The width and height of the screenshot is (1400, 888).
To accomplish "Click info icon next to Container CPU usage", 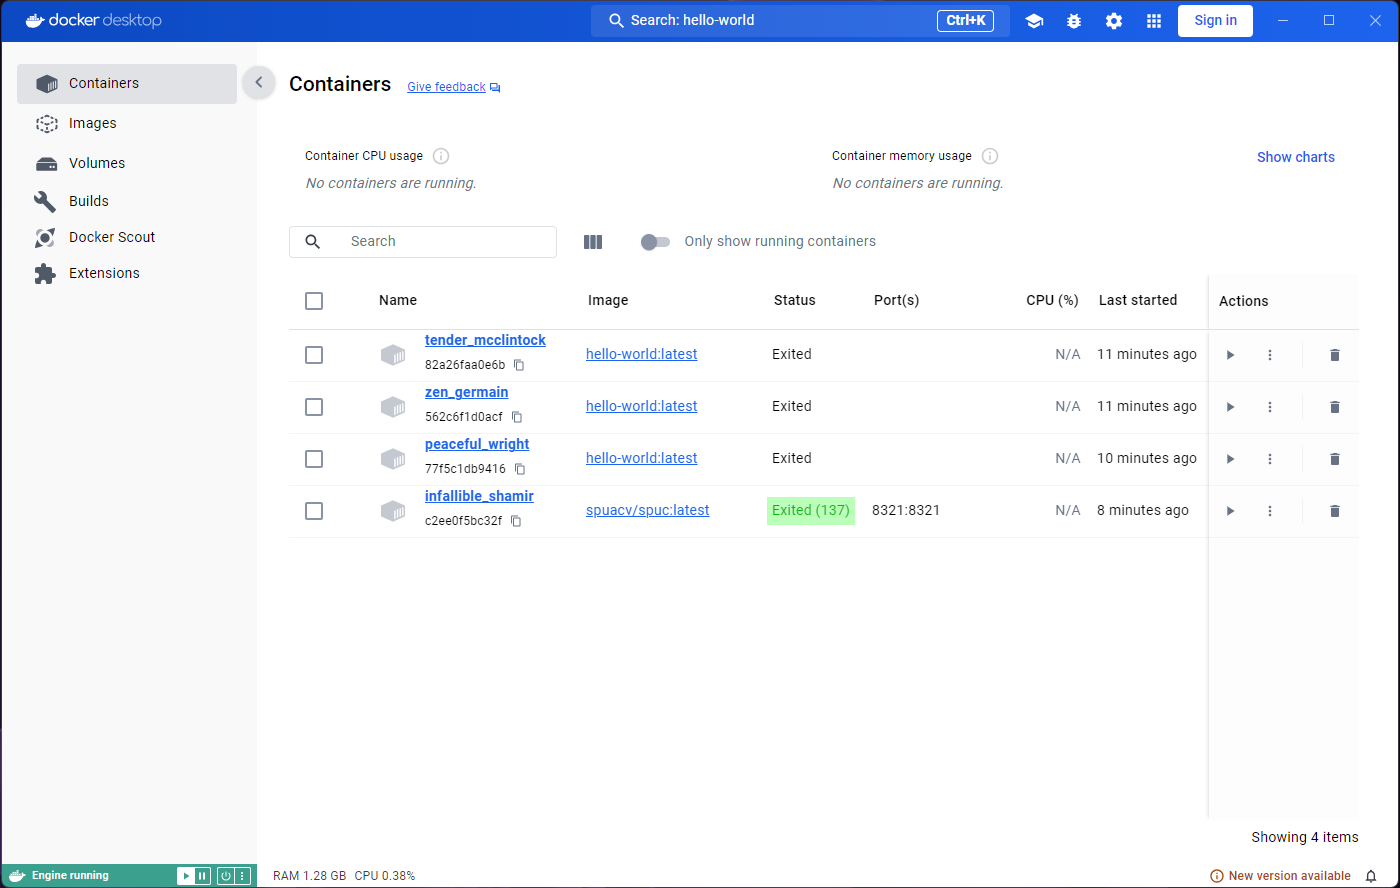I will [441, 156].
